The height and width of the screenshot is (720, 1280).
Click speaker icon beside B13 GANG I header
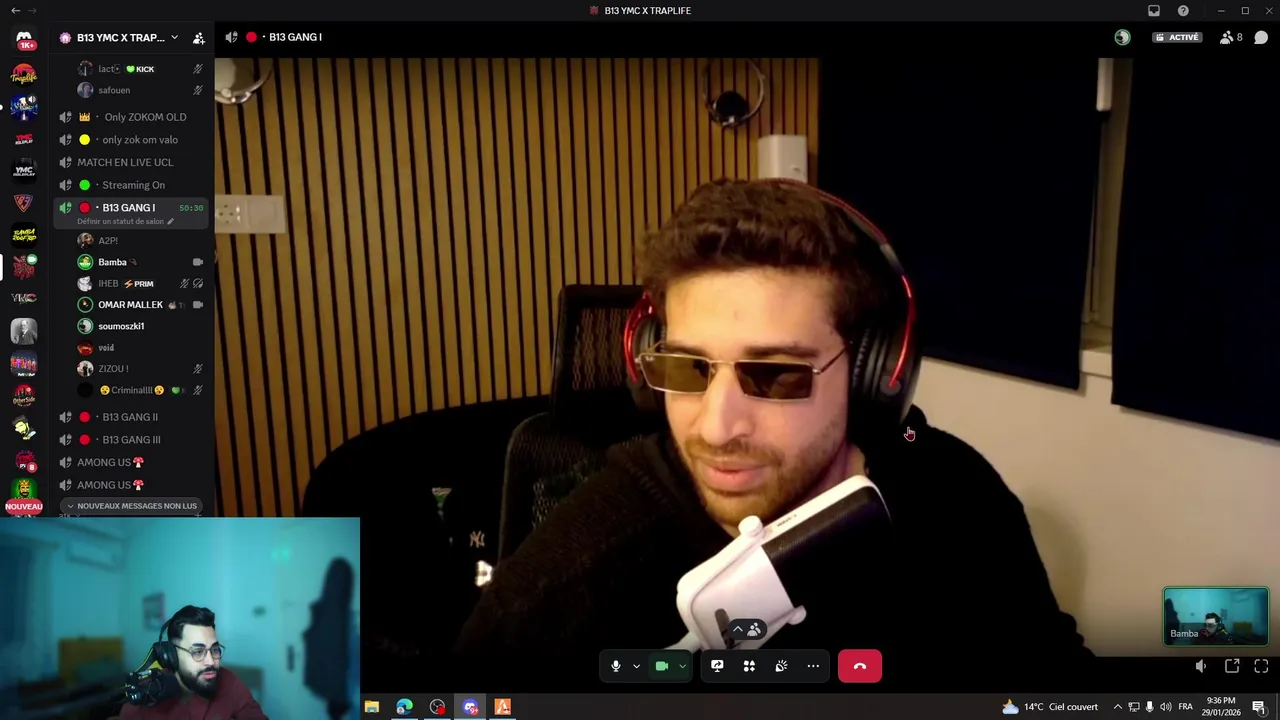[232, 37]
